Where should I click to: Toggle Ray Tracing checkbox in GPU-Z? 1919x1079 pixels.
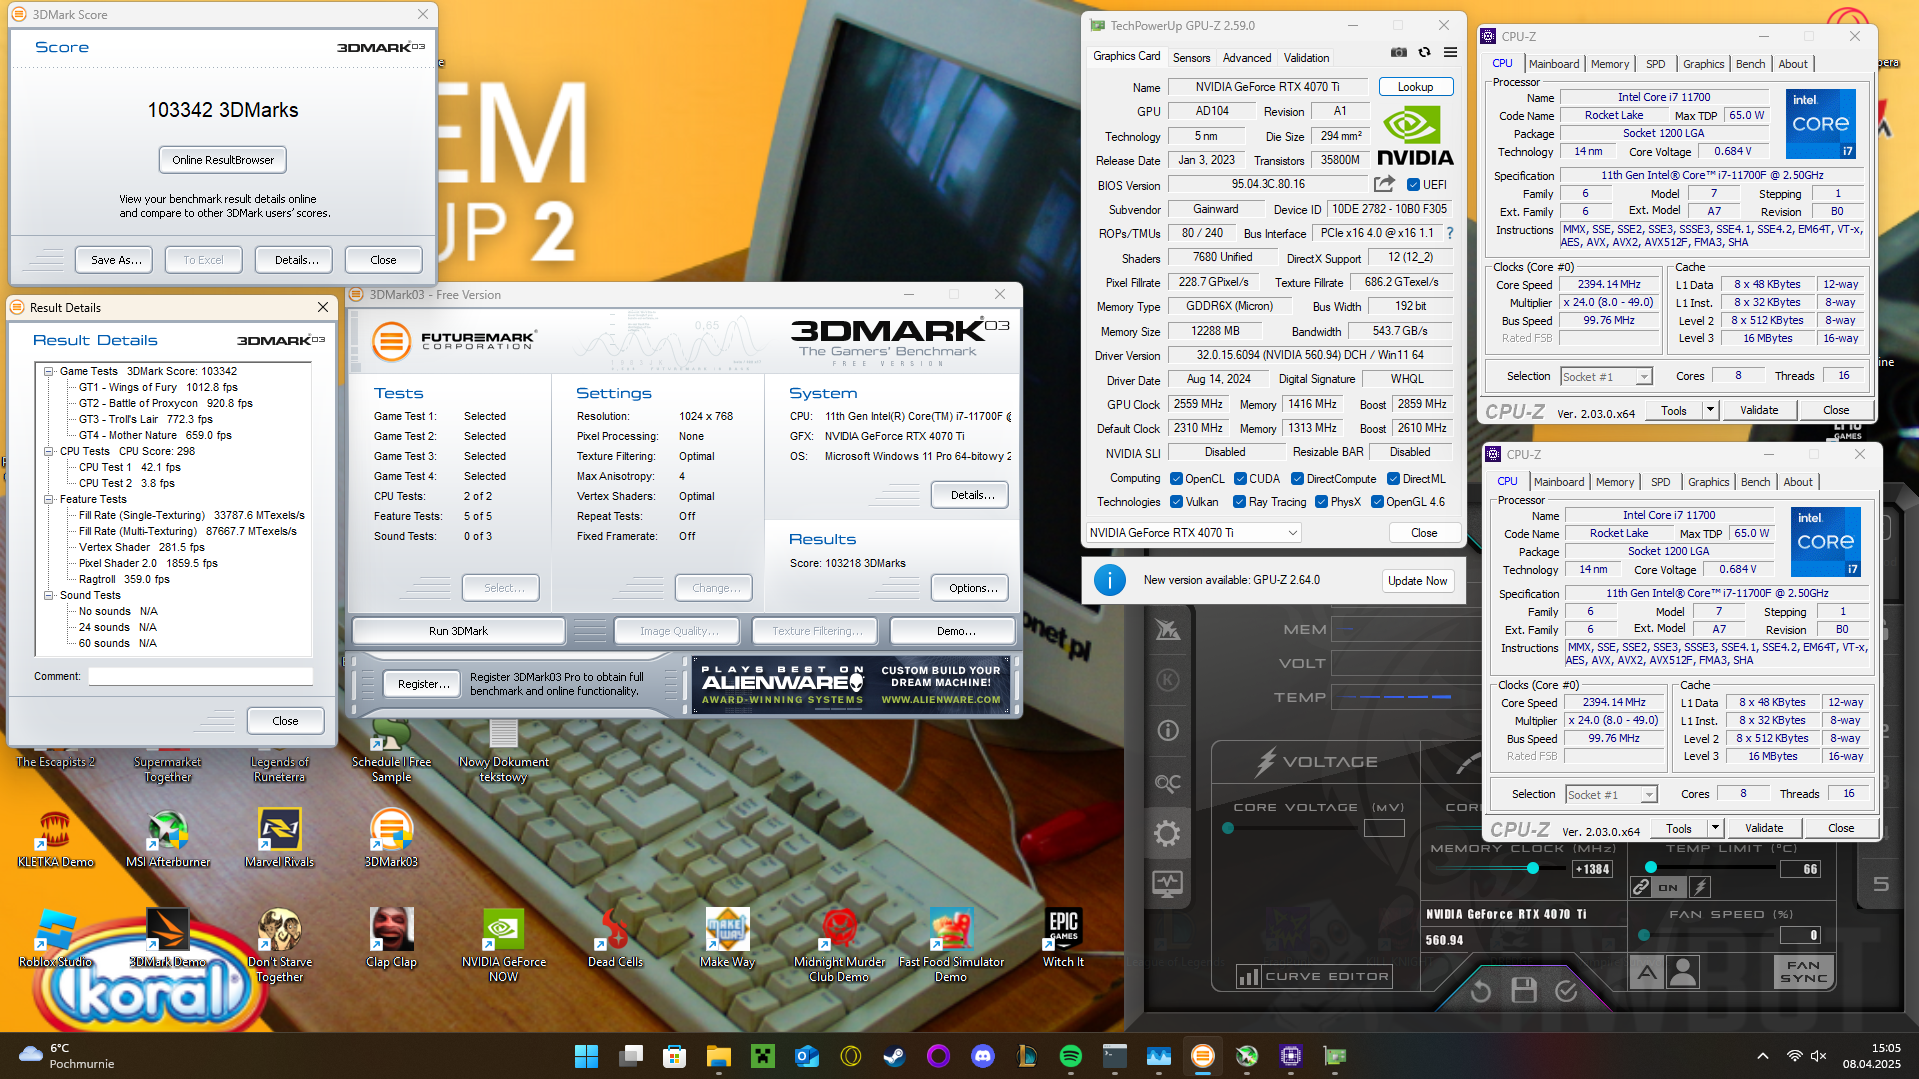click(1240, 502)
